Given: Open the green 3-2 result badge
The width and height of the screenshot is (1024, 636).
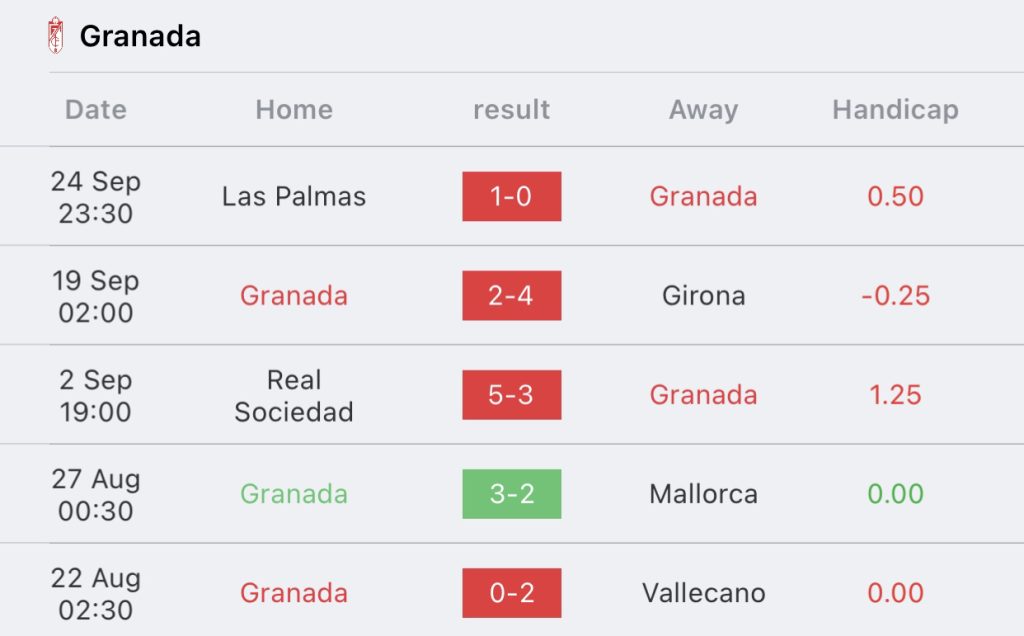Looking at the screenshot, I should click(511, 494).
